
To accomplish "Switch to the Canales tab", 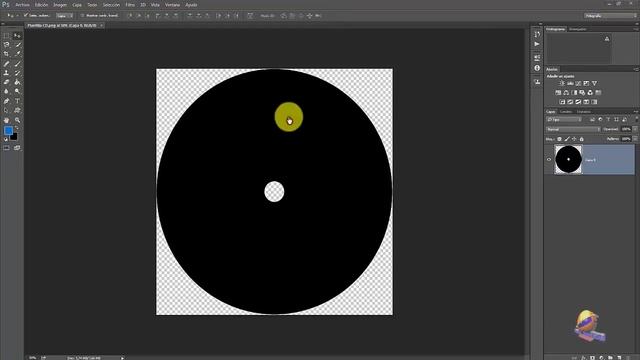I will 566,111.
